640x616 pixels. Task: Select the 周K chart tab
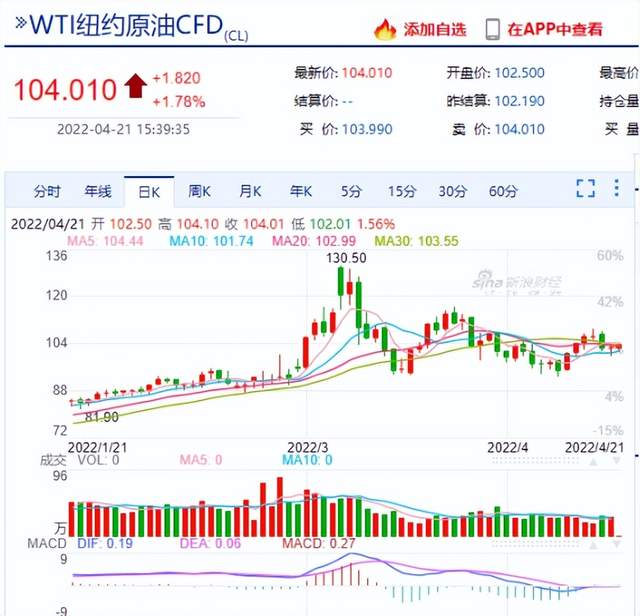coord(200,191)
